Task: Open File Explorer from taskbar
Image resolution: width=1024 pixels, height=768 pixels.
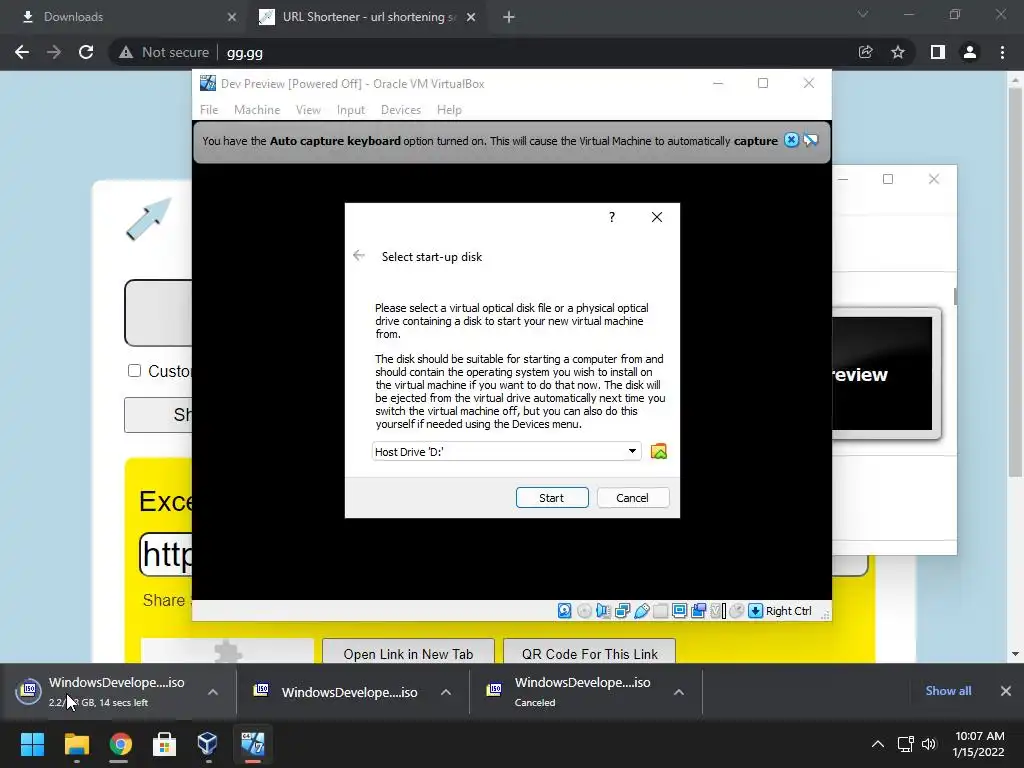Action: 76,744
